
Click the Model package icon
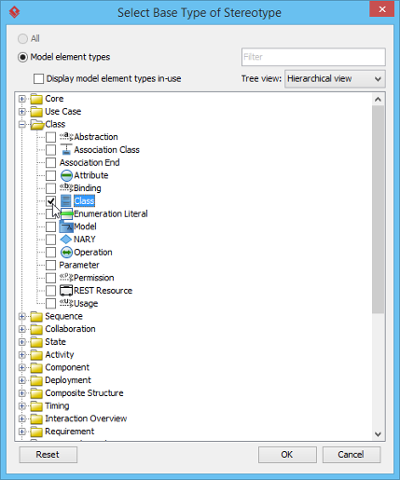tap(66, 227)
